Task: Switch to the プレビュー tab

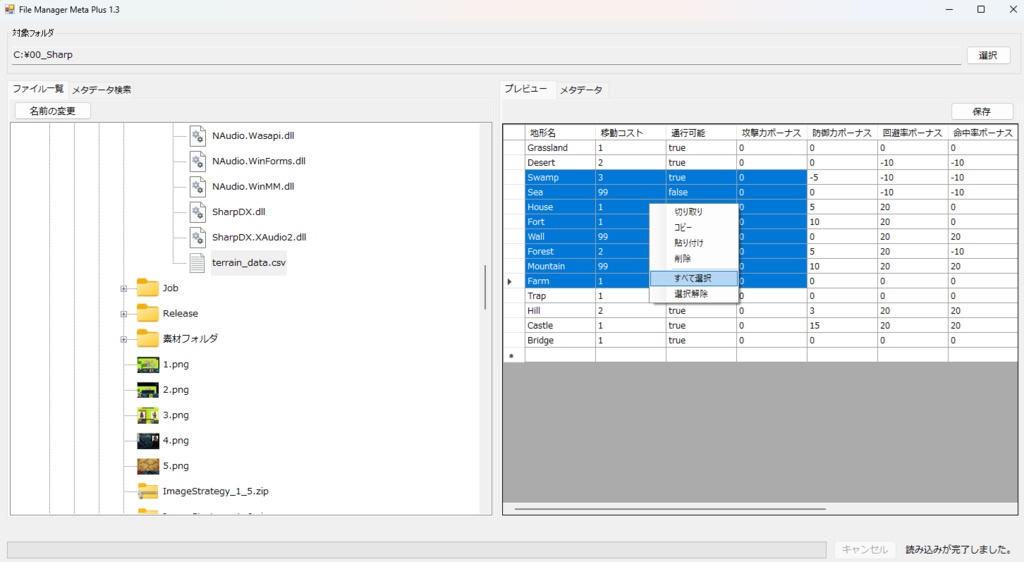Action: point(526,89)
